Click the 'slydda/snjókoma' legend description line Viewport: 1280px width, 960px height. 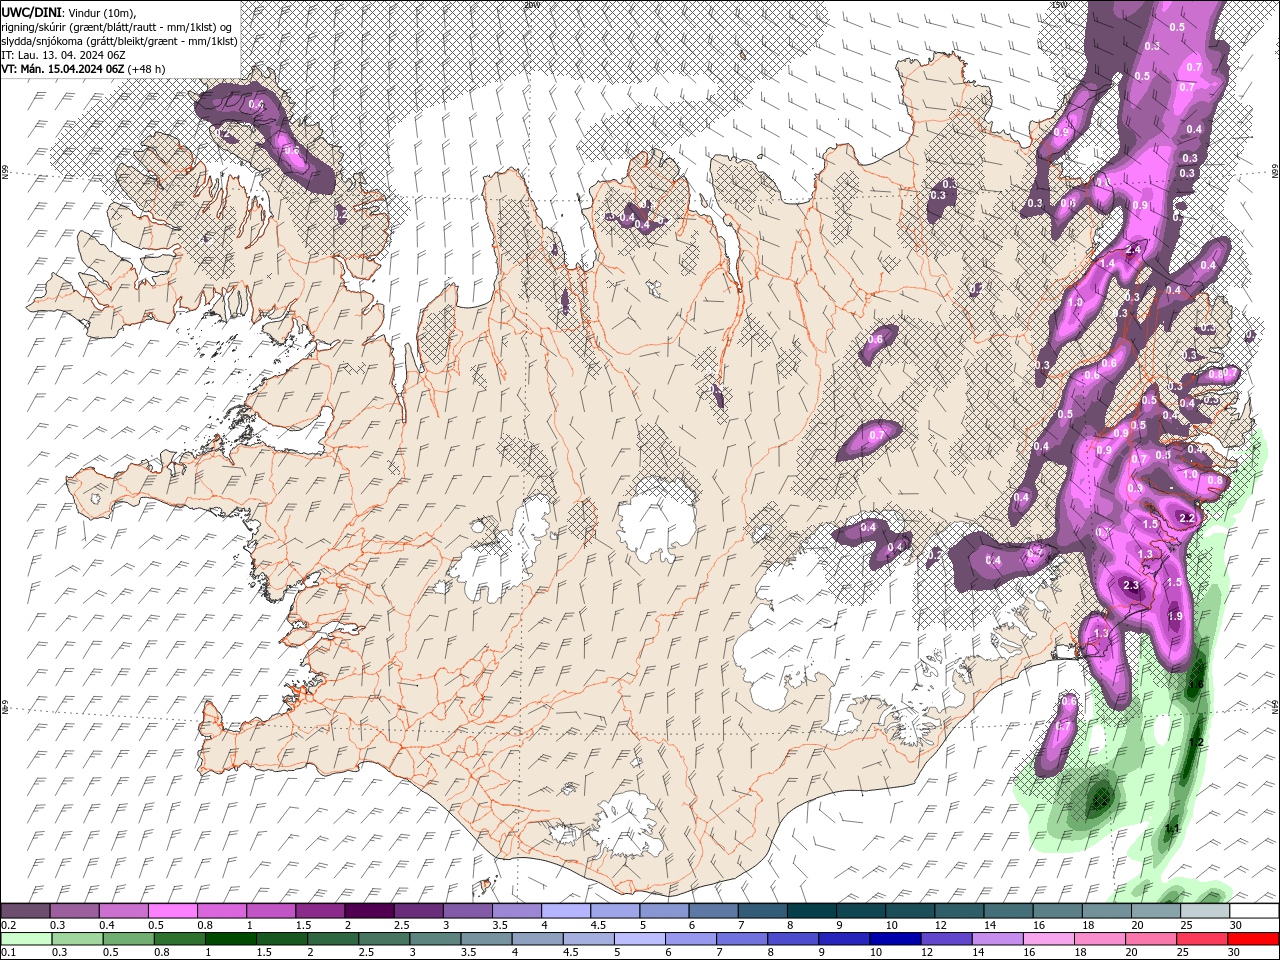[x=117, y=40]
